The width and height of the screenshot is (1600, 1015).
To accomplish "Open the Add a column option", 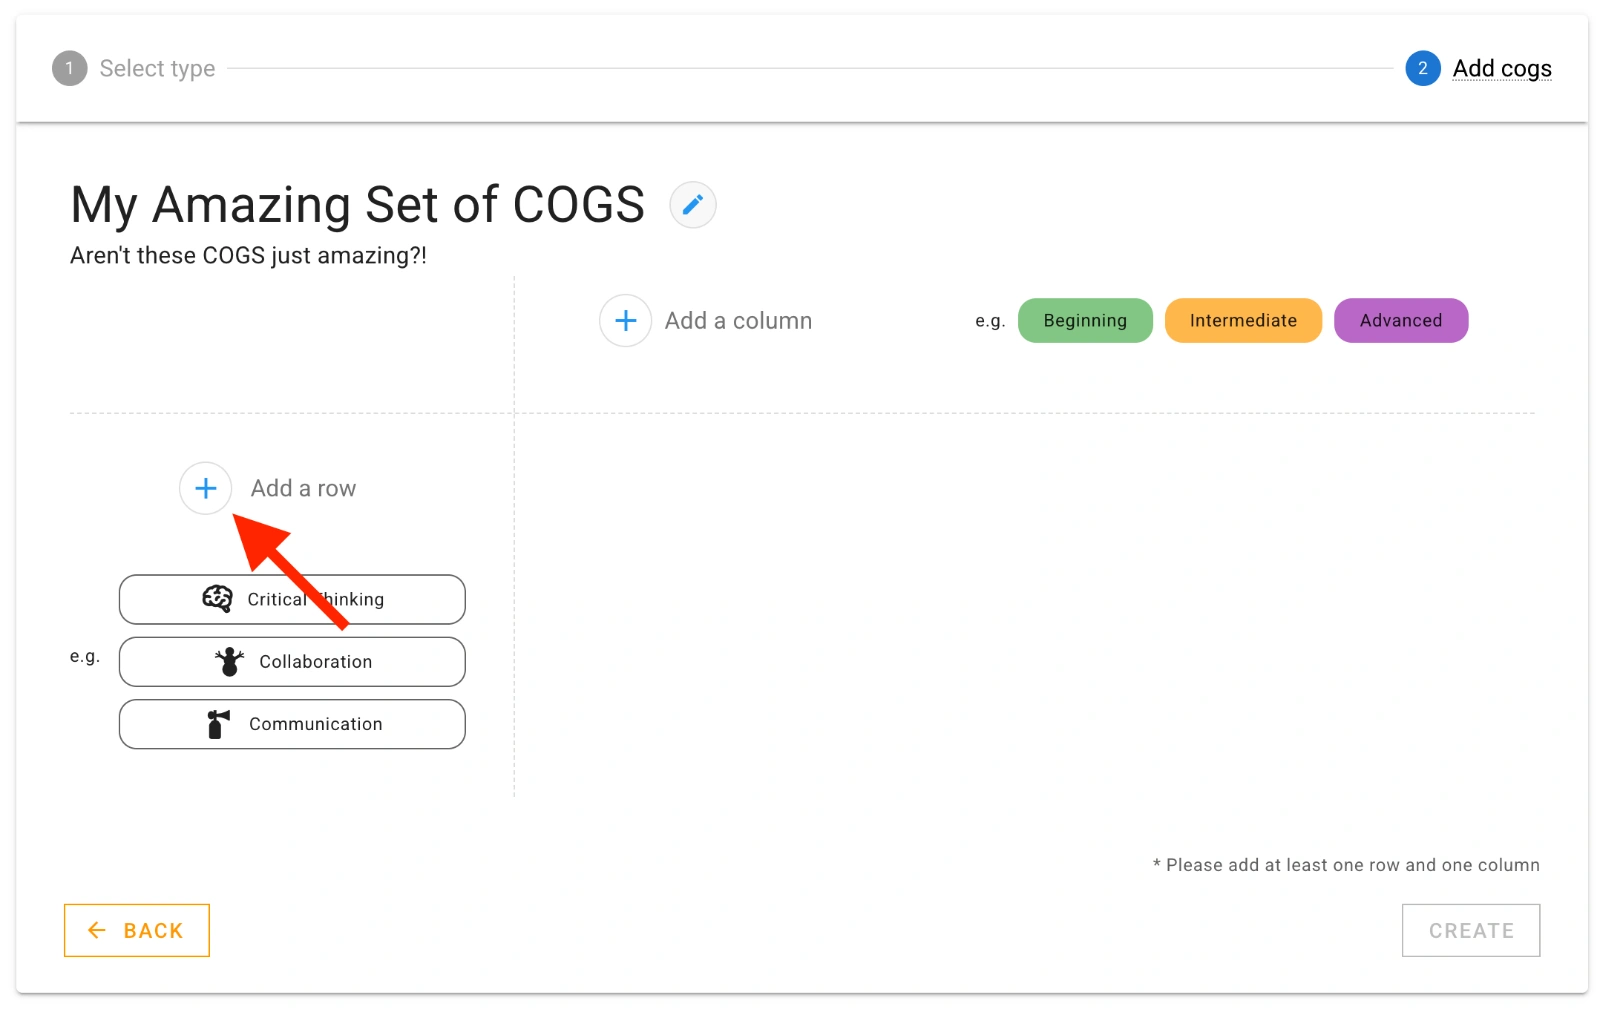I will coord(738,320).
